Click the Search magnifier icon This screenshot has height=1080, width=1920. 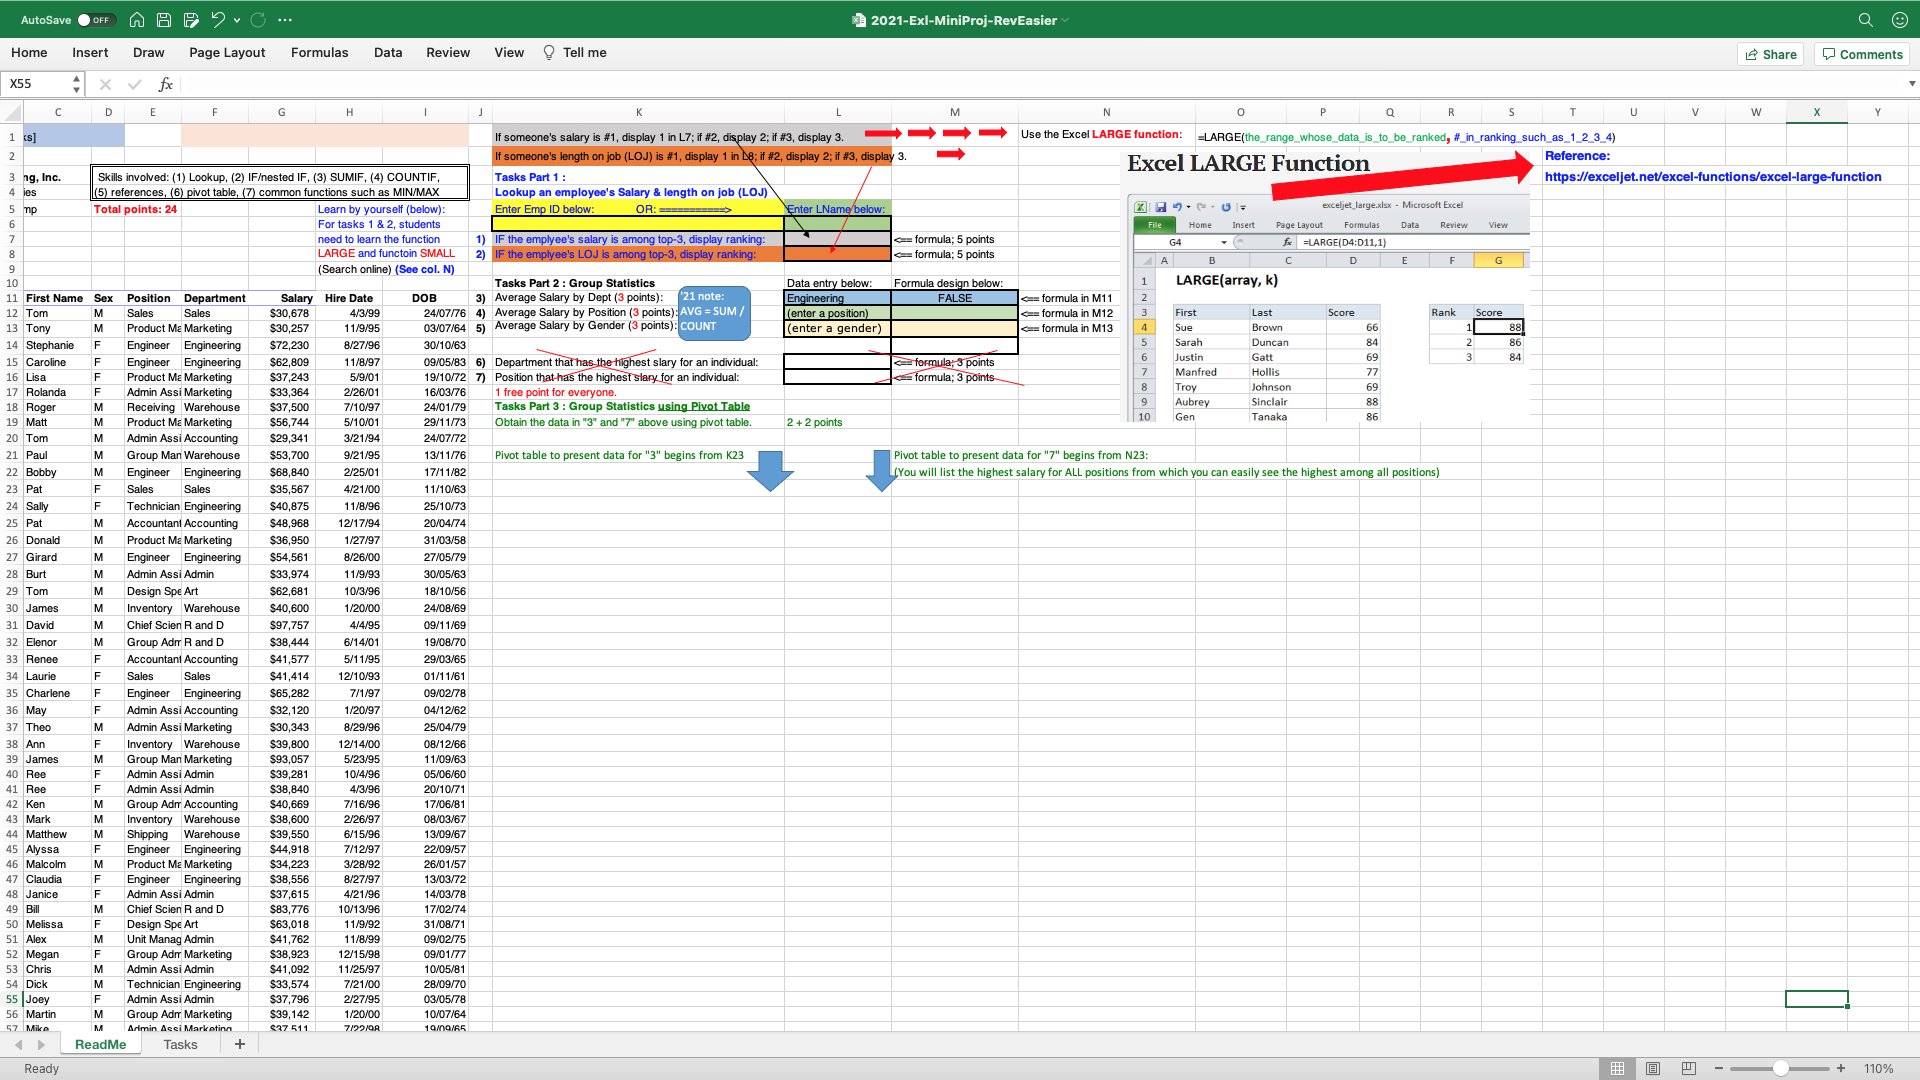1866,20
